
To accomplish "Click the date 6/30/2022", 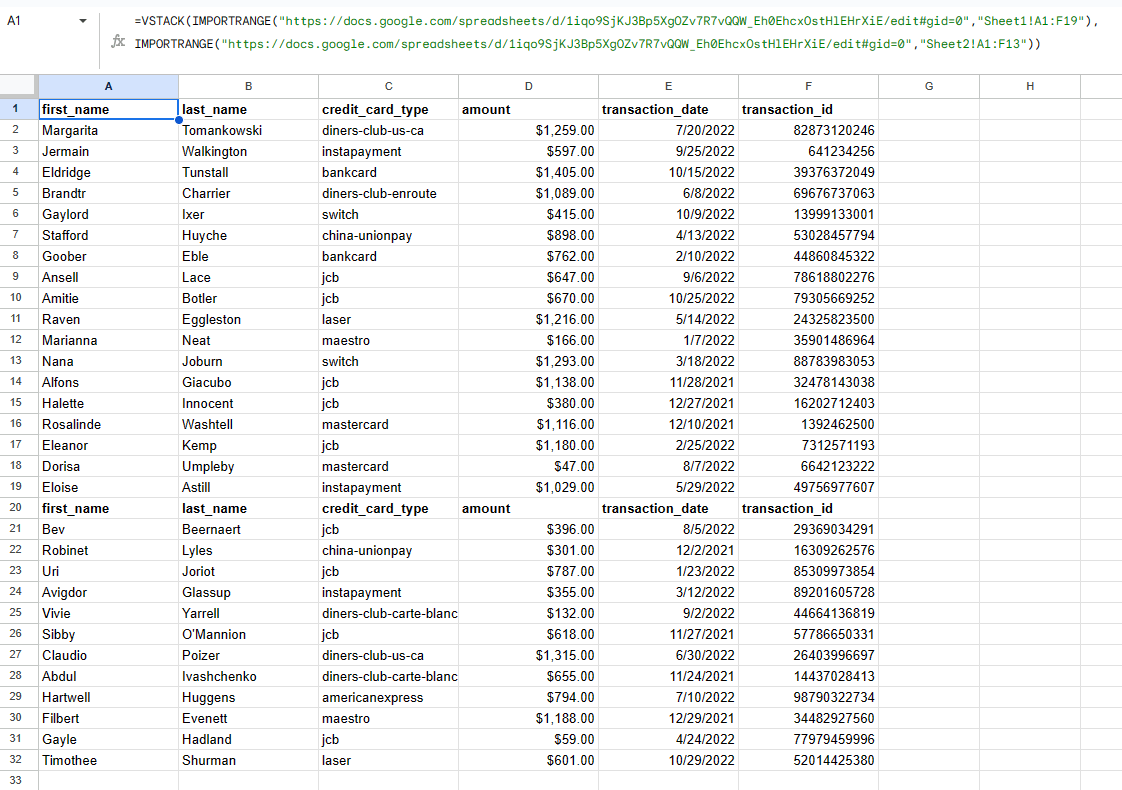I will [668, 655].
